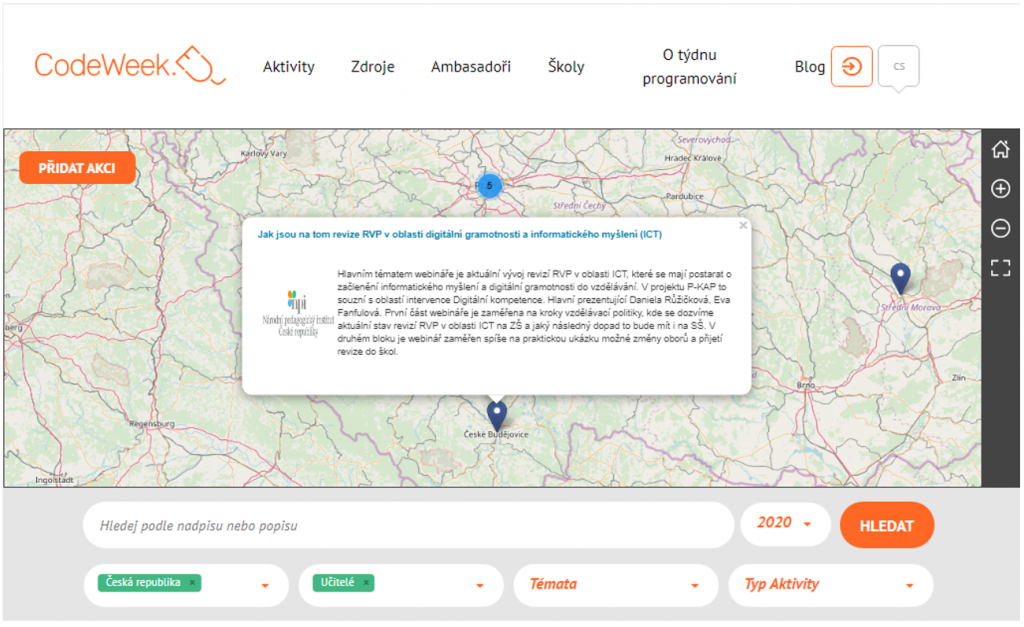The width and height of the screenshot is (1024, 627).
Task: Click PŘIDAT AKCI to add an event
Action: [x=77, y=168]
